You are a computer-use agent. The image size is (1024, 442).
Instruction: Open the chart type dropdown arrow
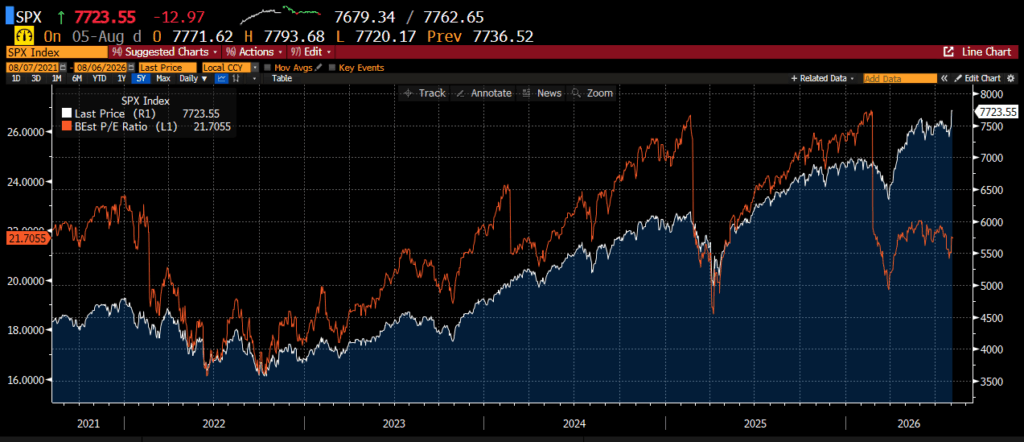point(254,78)
